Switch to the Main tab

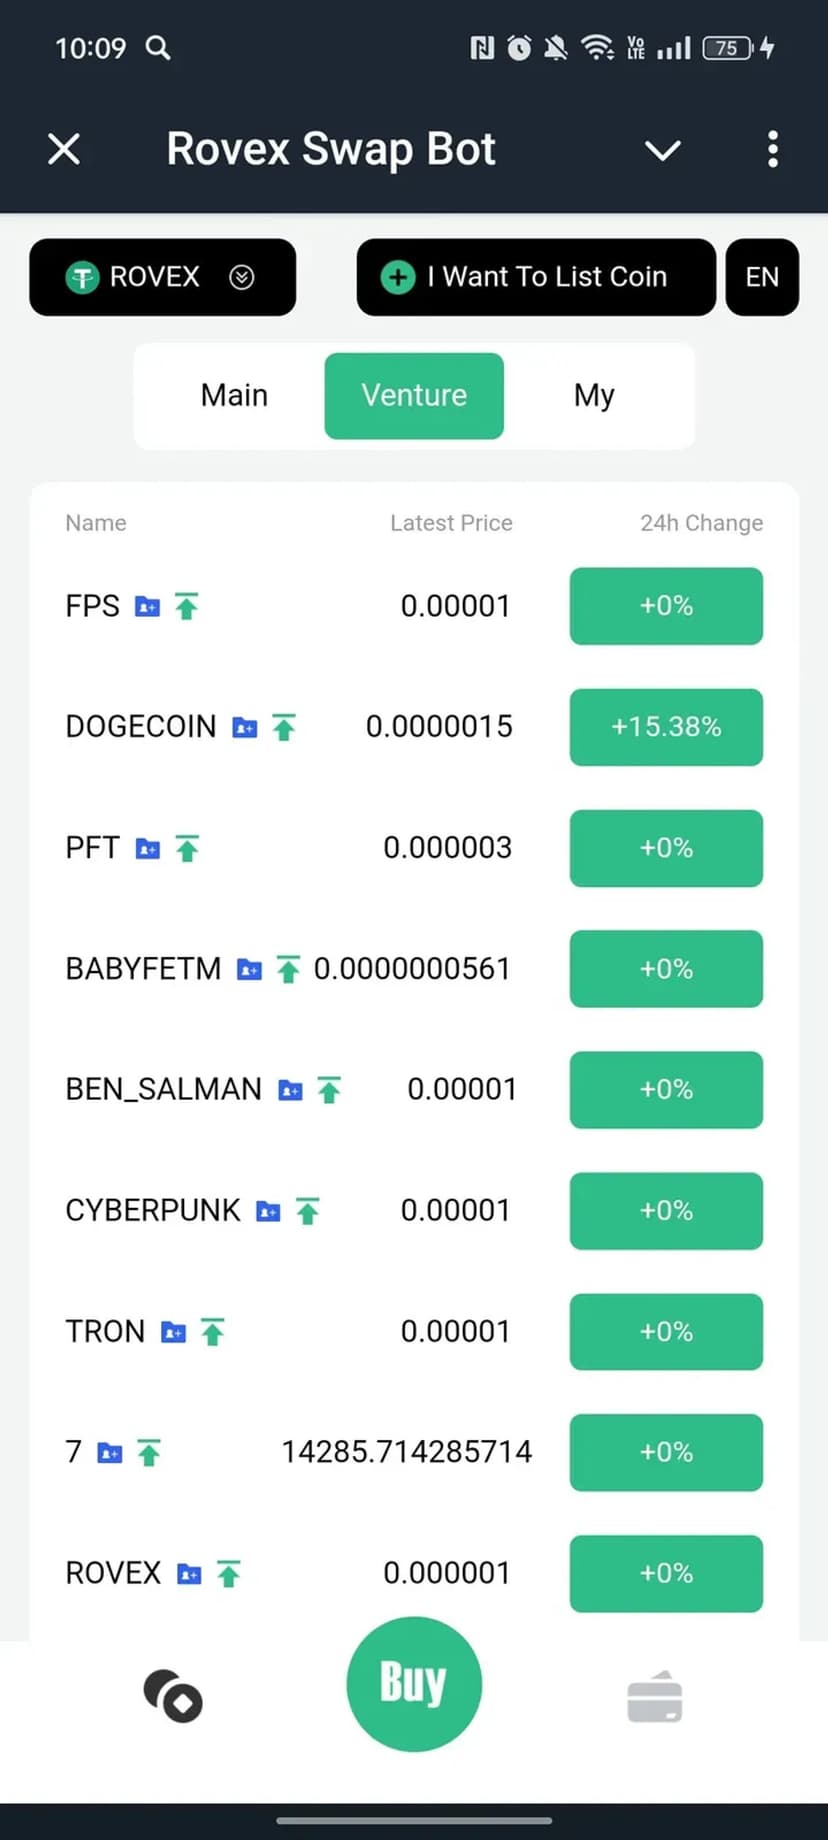(x=234, y=396)
